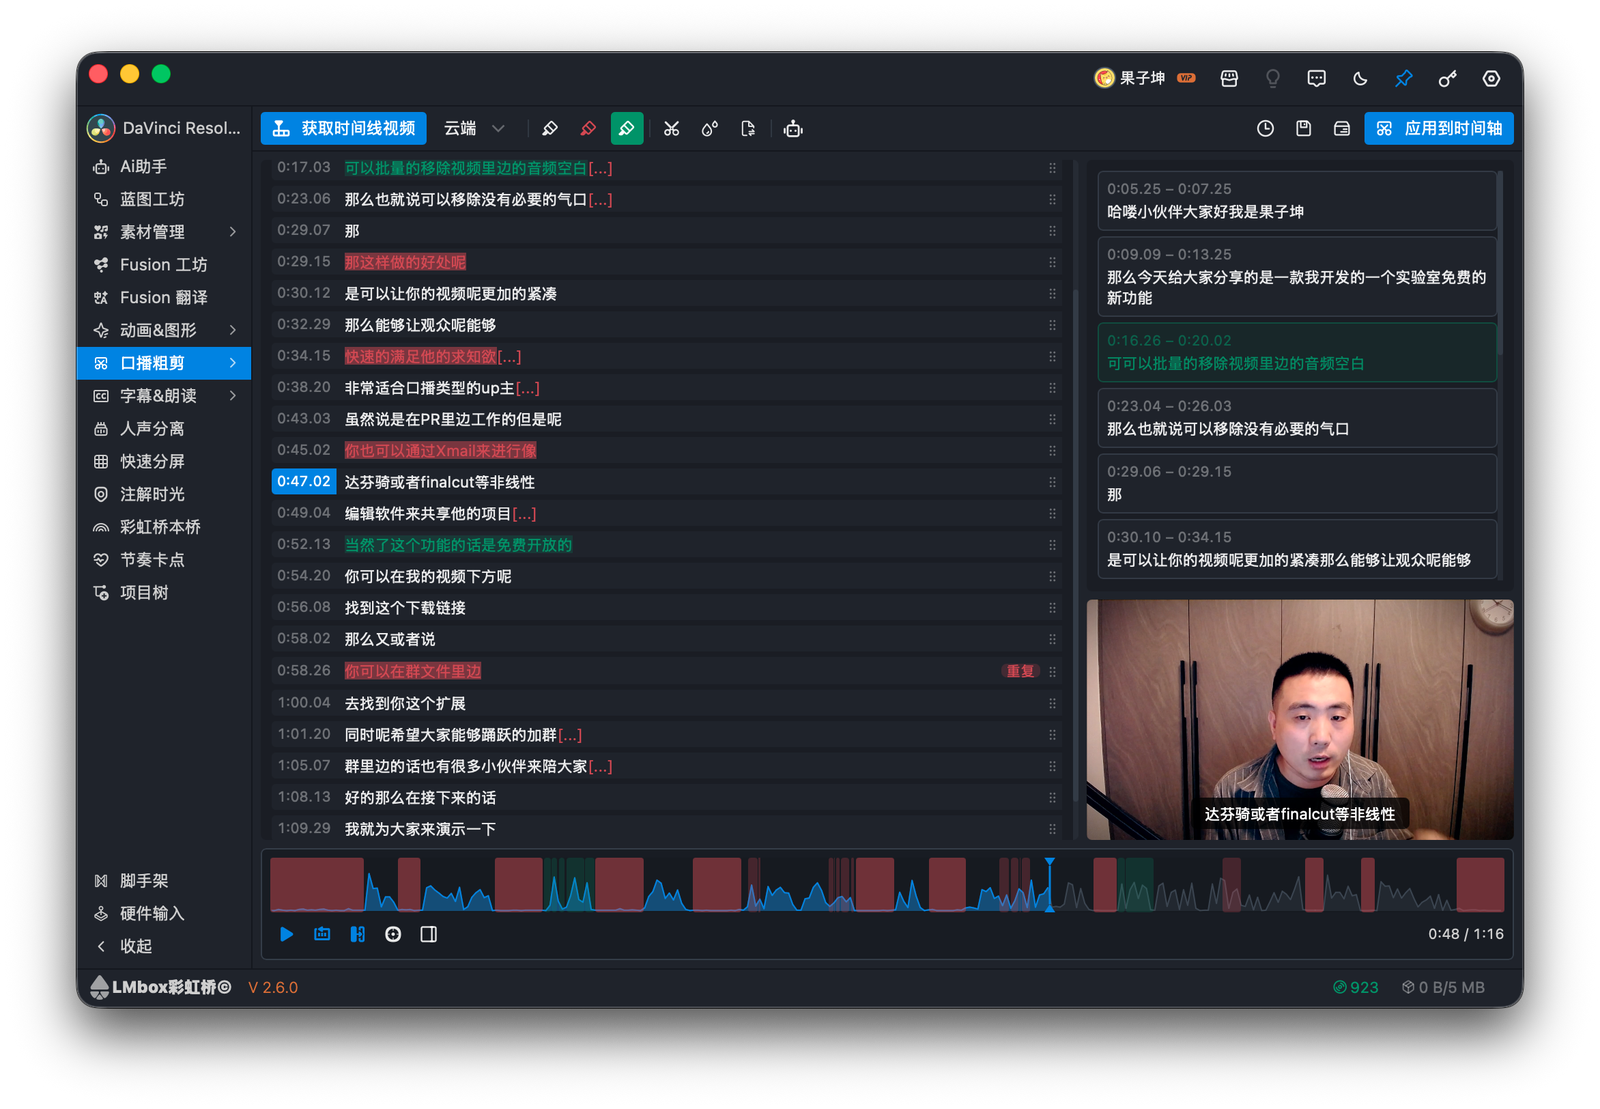Toggle the blue pin window icon

tap(1404, 78)
